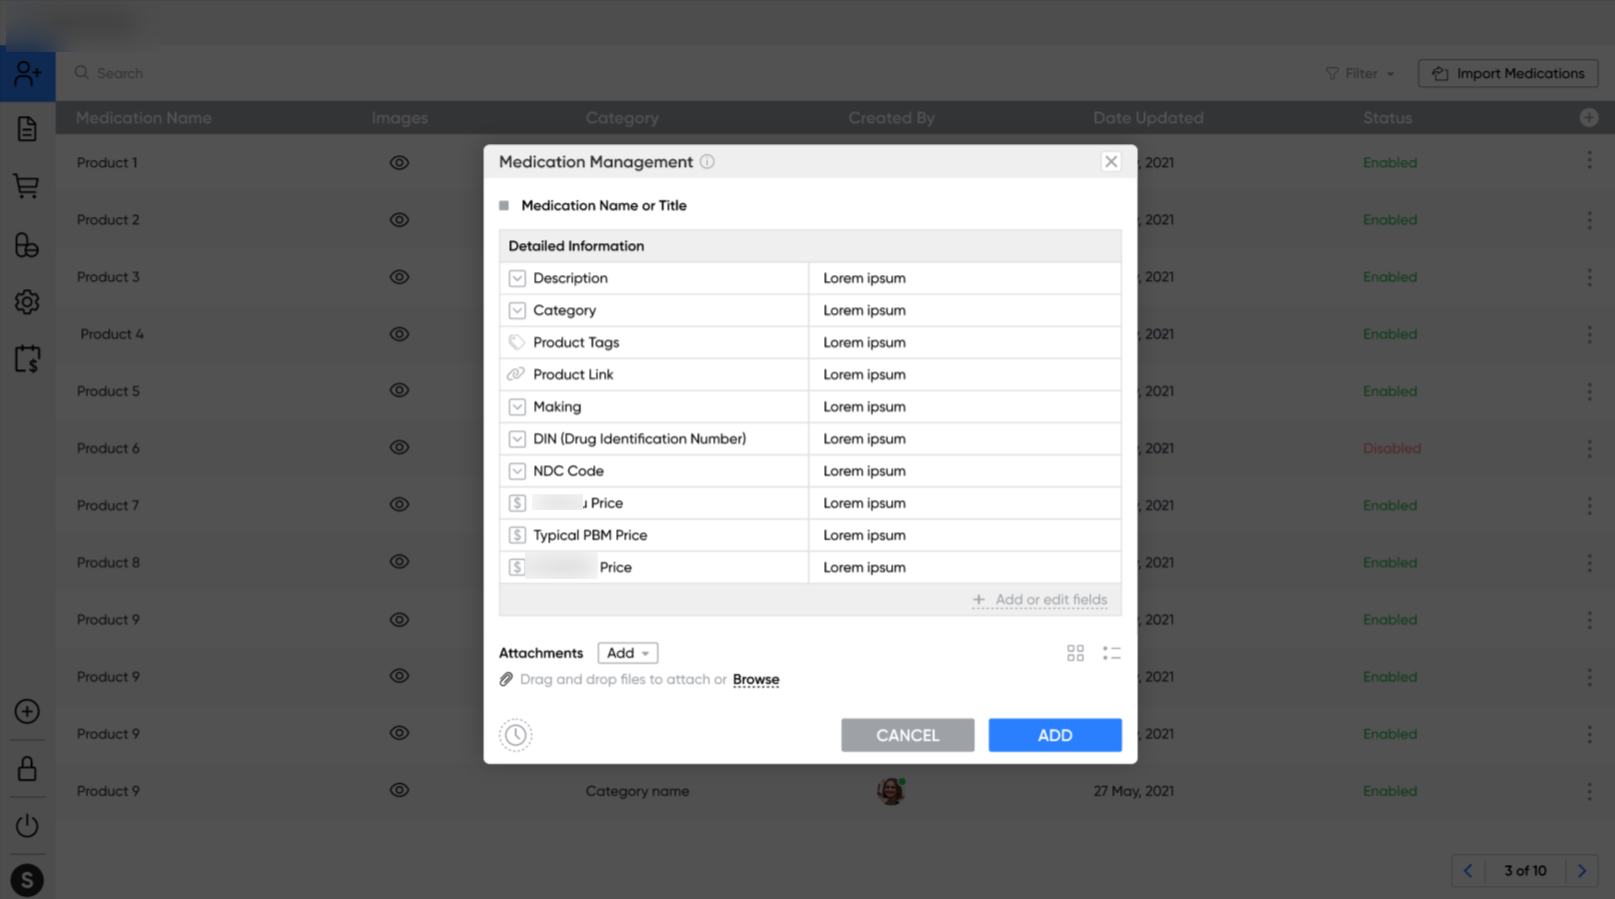Screen dimensions: 1615x899
Task: Go to the next page arrow
Action: 1582,871
